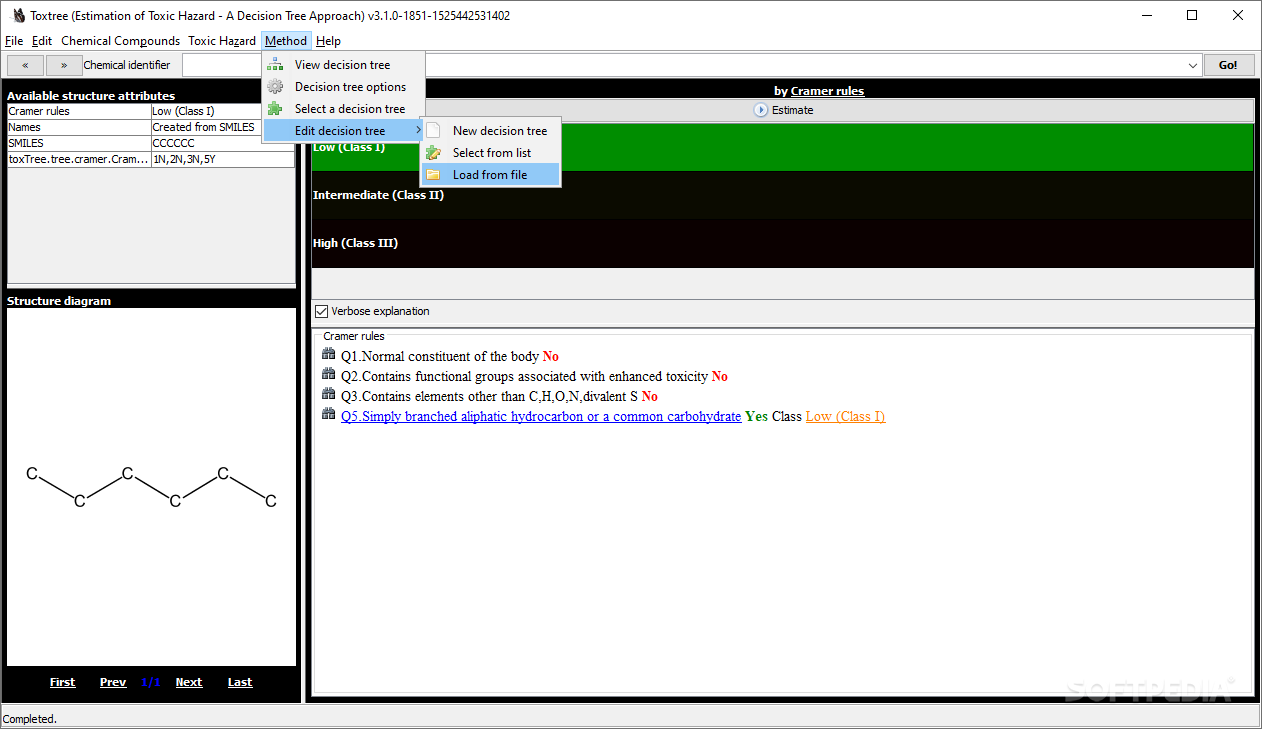Select the toxTree.tree.cramer attribute cell
Screen dimensions: 1262x729
coord(79,159)
